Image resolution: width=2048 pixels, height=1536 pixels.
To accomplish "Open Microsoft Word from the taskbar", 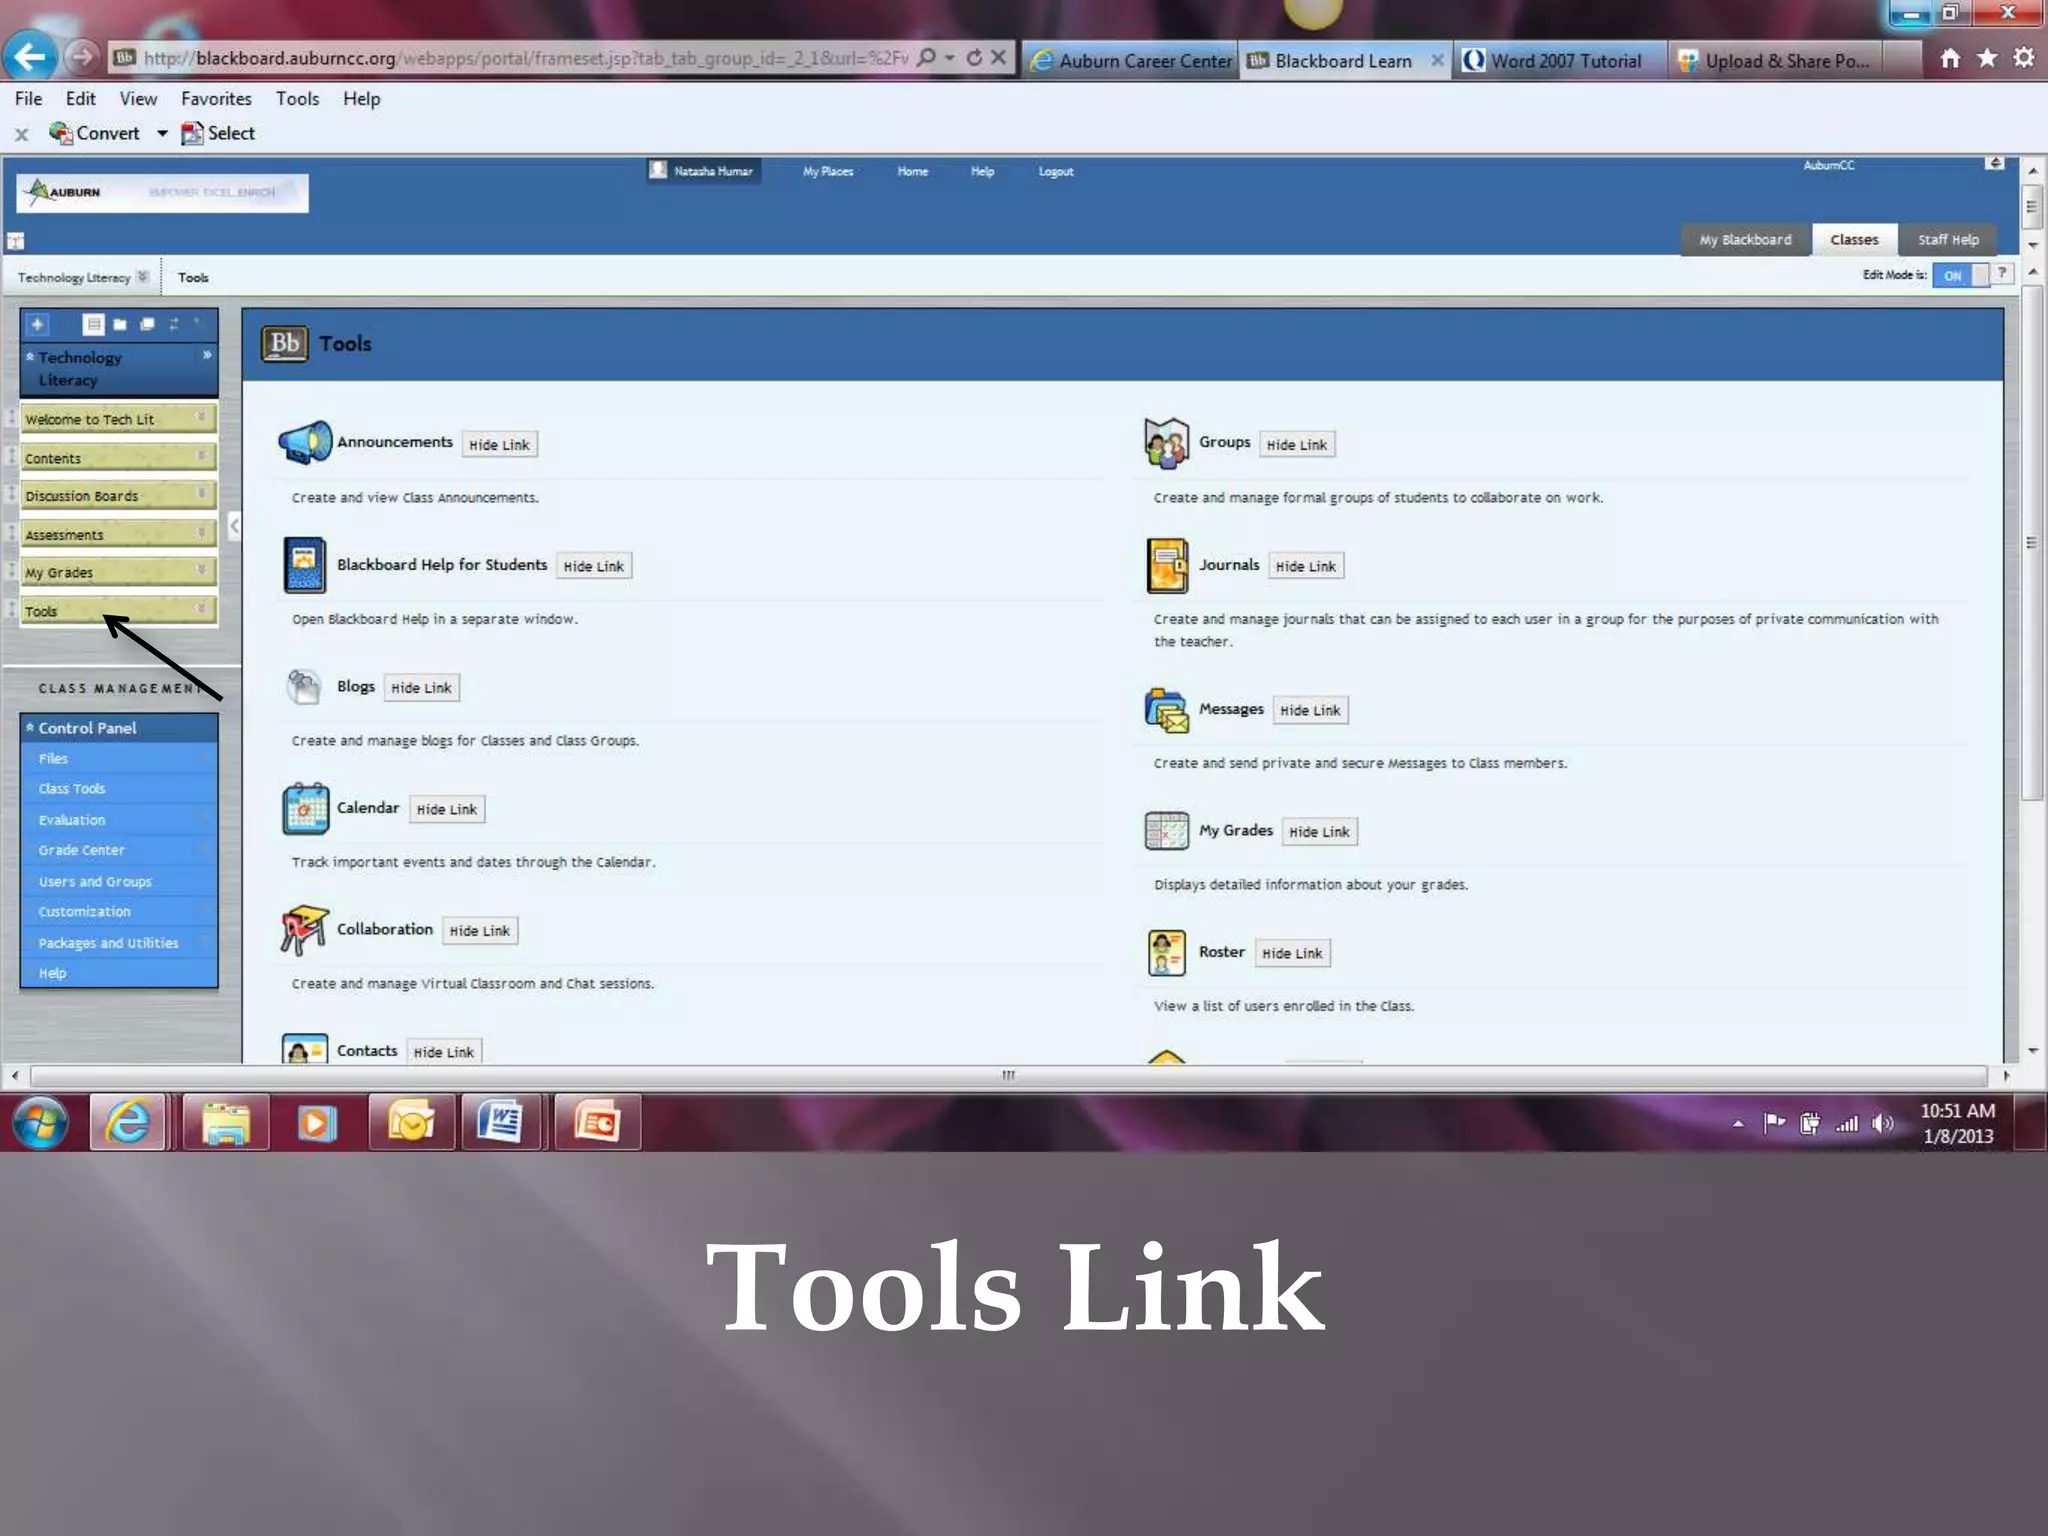I will [x=500, y=1122].
